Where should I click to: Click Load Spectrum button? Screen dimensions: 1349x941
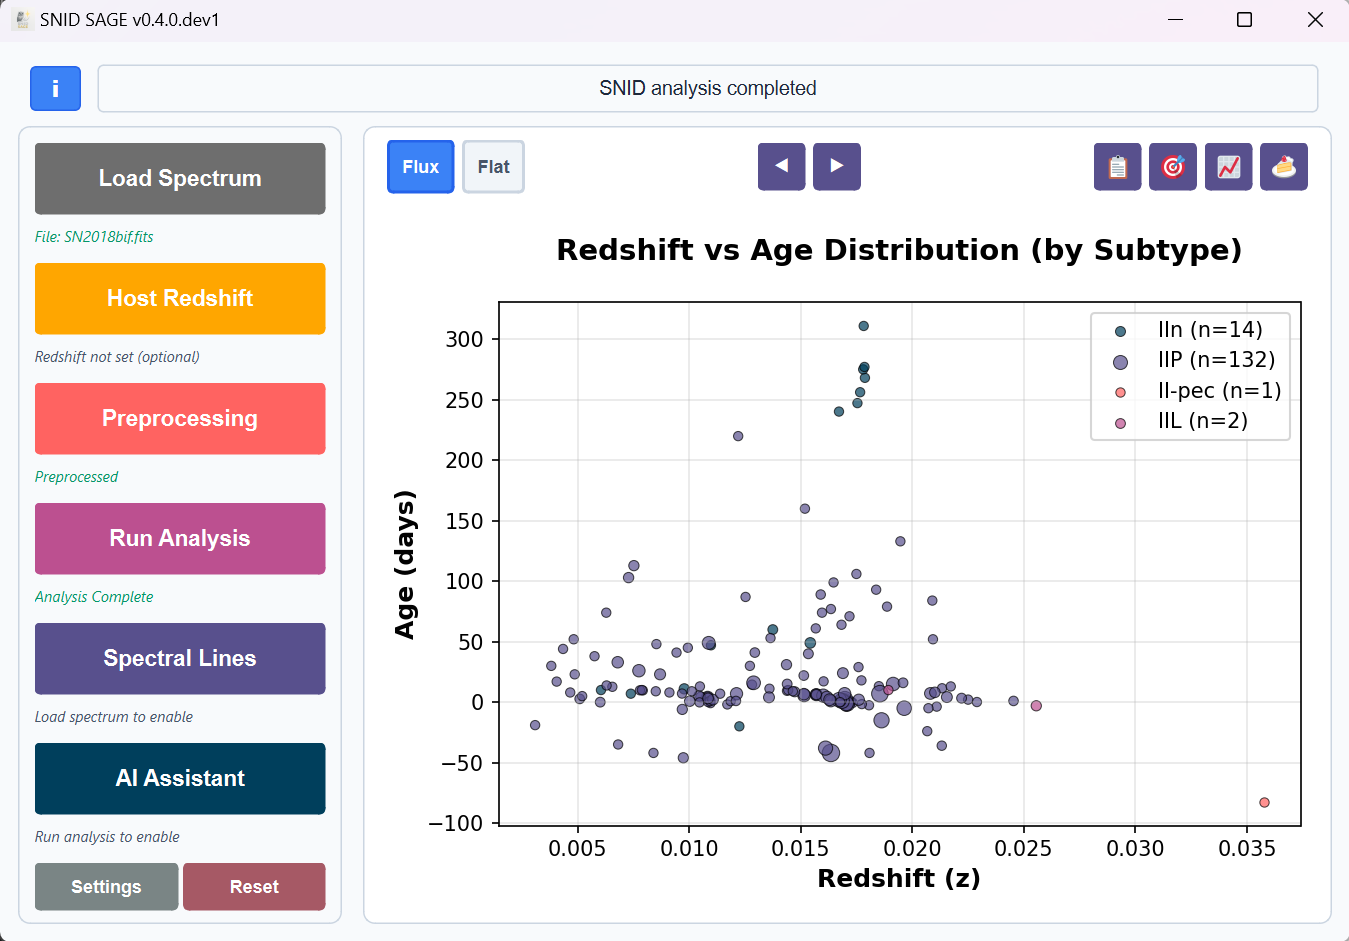tap(180, 178)
